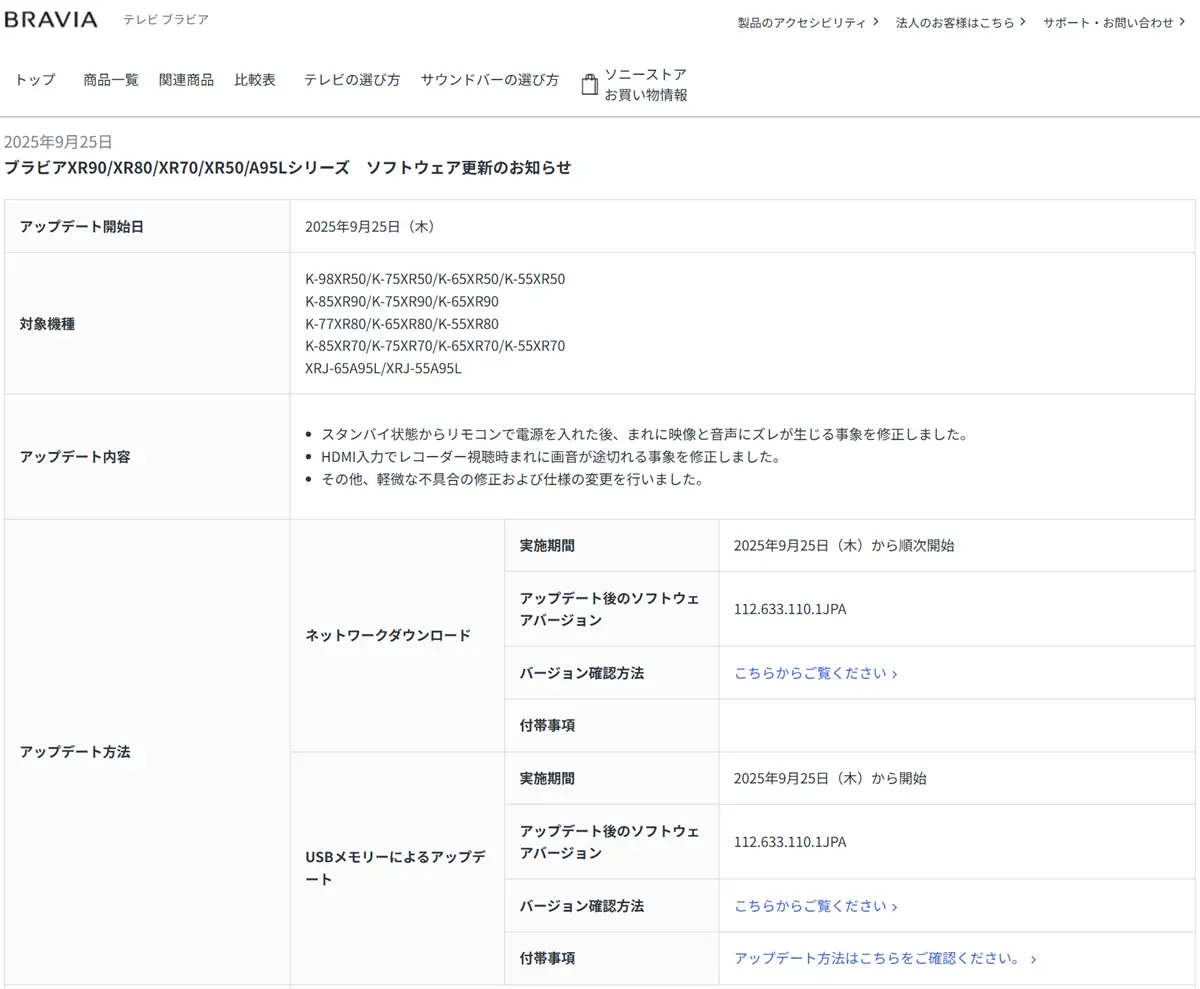The height and width of the screenshot is (989, 1200).
Task: Click the その他、軽微な不具合 bullet text
Action: [513, 479]
